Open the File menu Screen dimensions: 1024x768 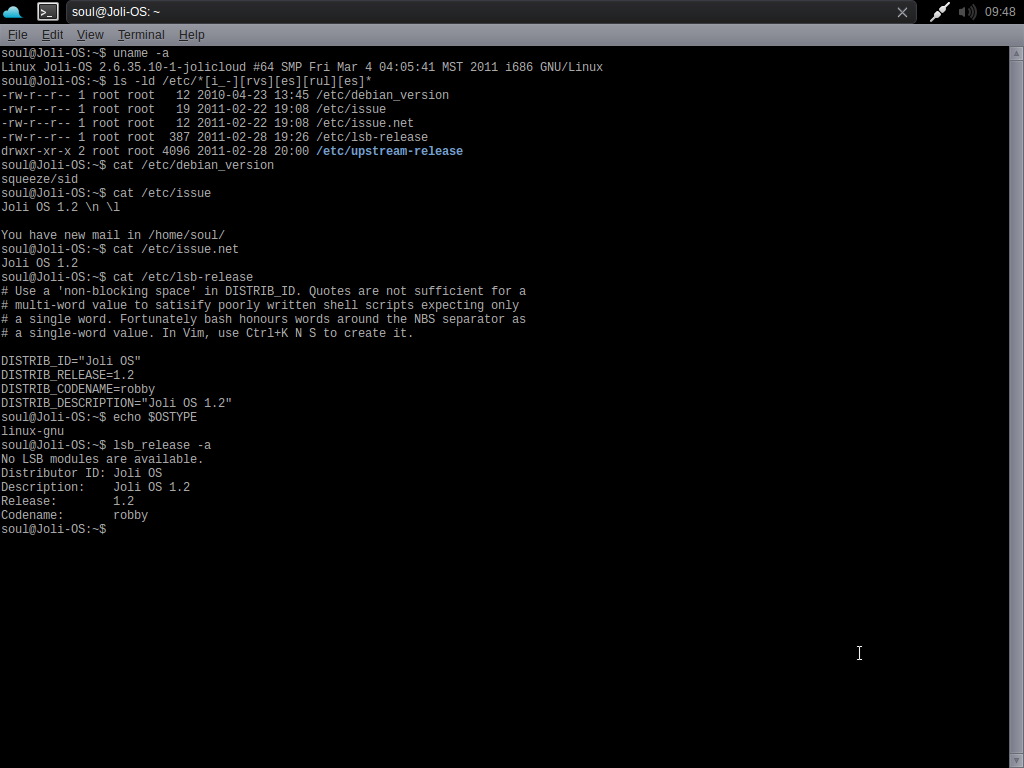pyautogui.click(x=18, y=35)
